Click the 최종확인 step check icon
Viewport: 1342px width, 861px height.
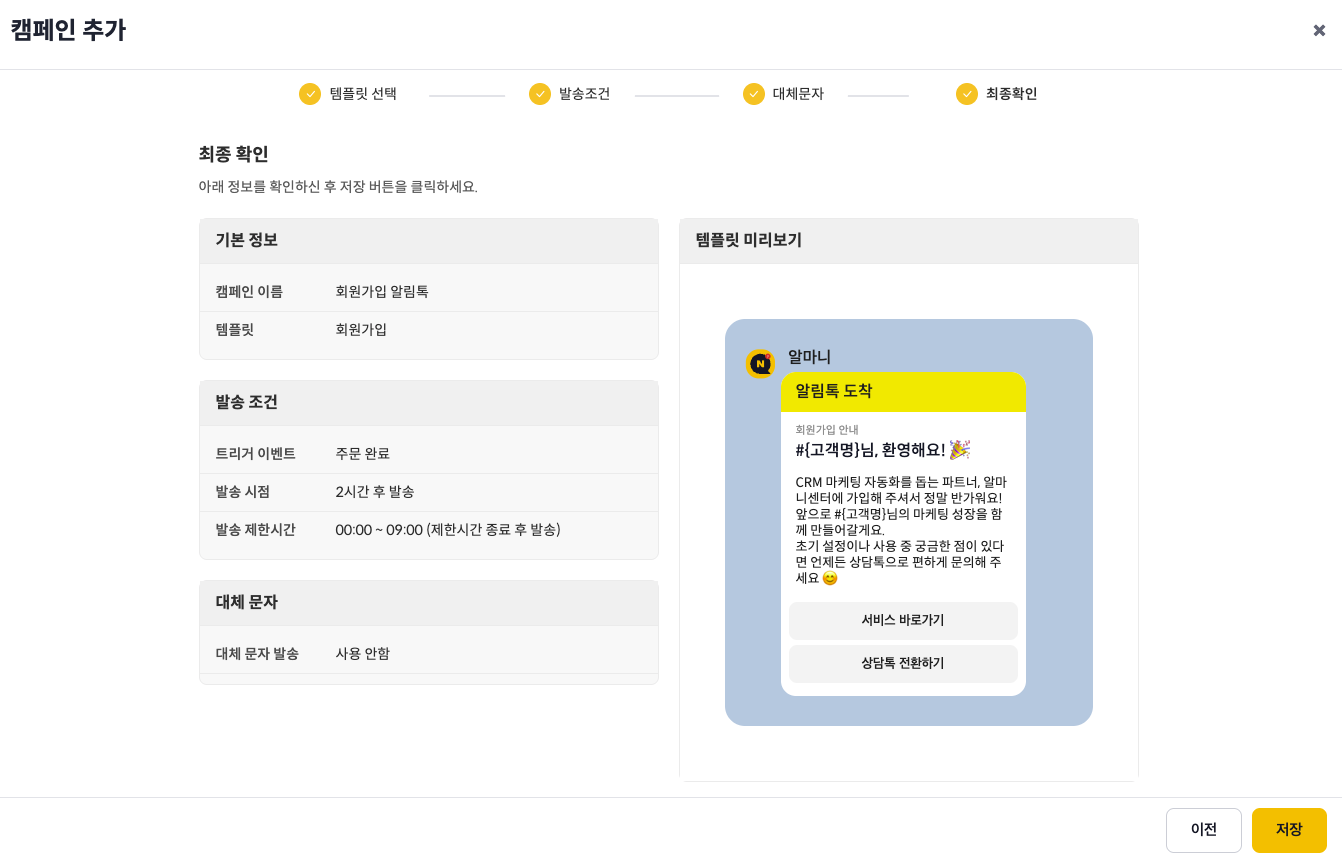click(x=967, y=94)
